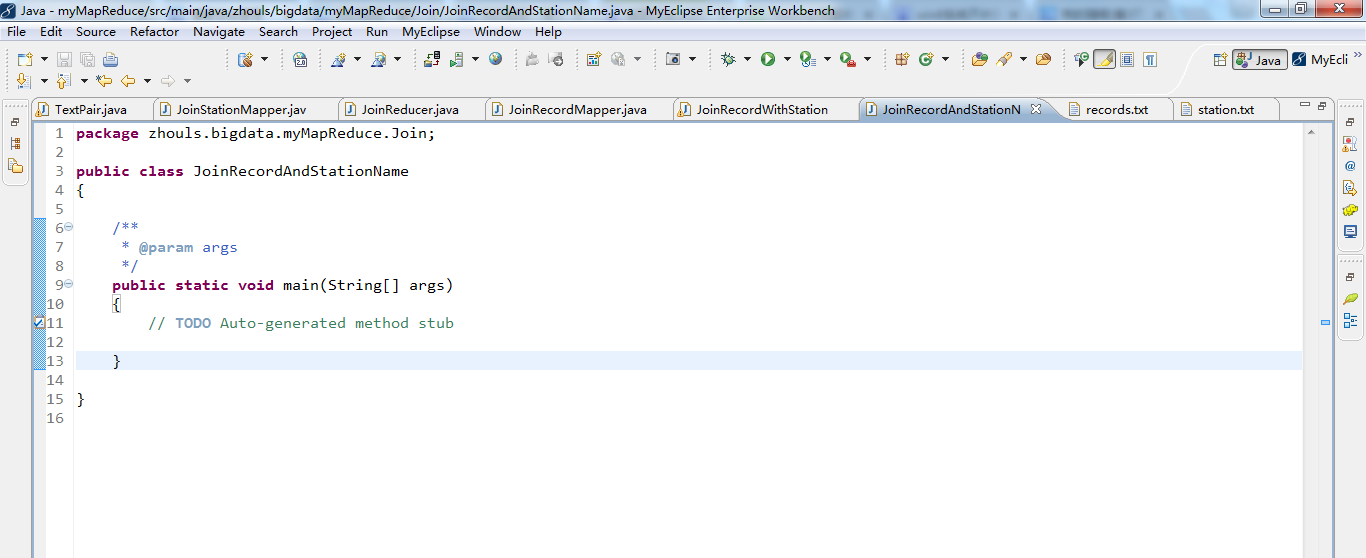Click the Run External Tools toolbox icon
The image size is (1366, 558).
pyautogui.click(x=847, y=60)
